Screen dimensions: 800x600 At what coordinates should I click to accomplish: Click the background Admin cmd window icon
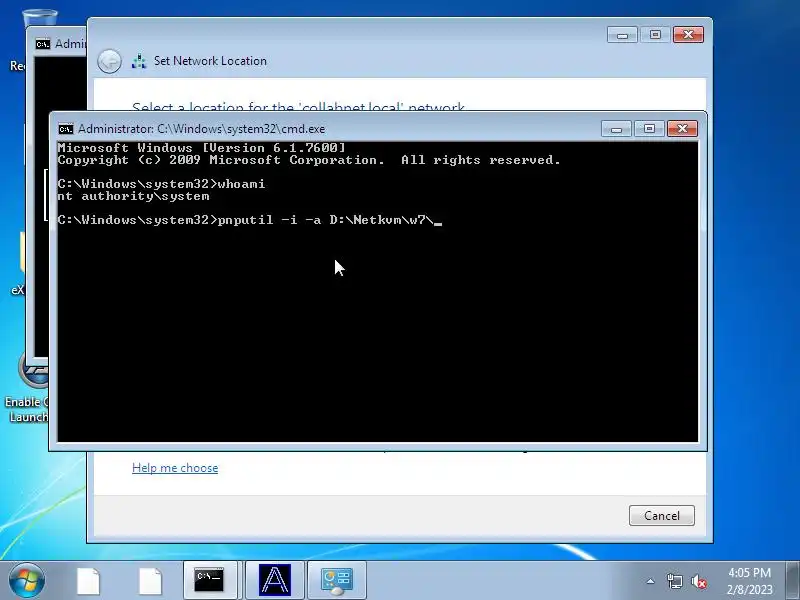[x=43, y=44]
